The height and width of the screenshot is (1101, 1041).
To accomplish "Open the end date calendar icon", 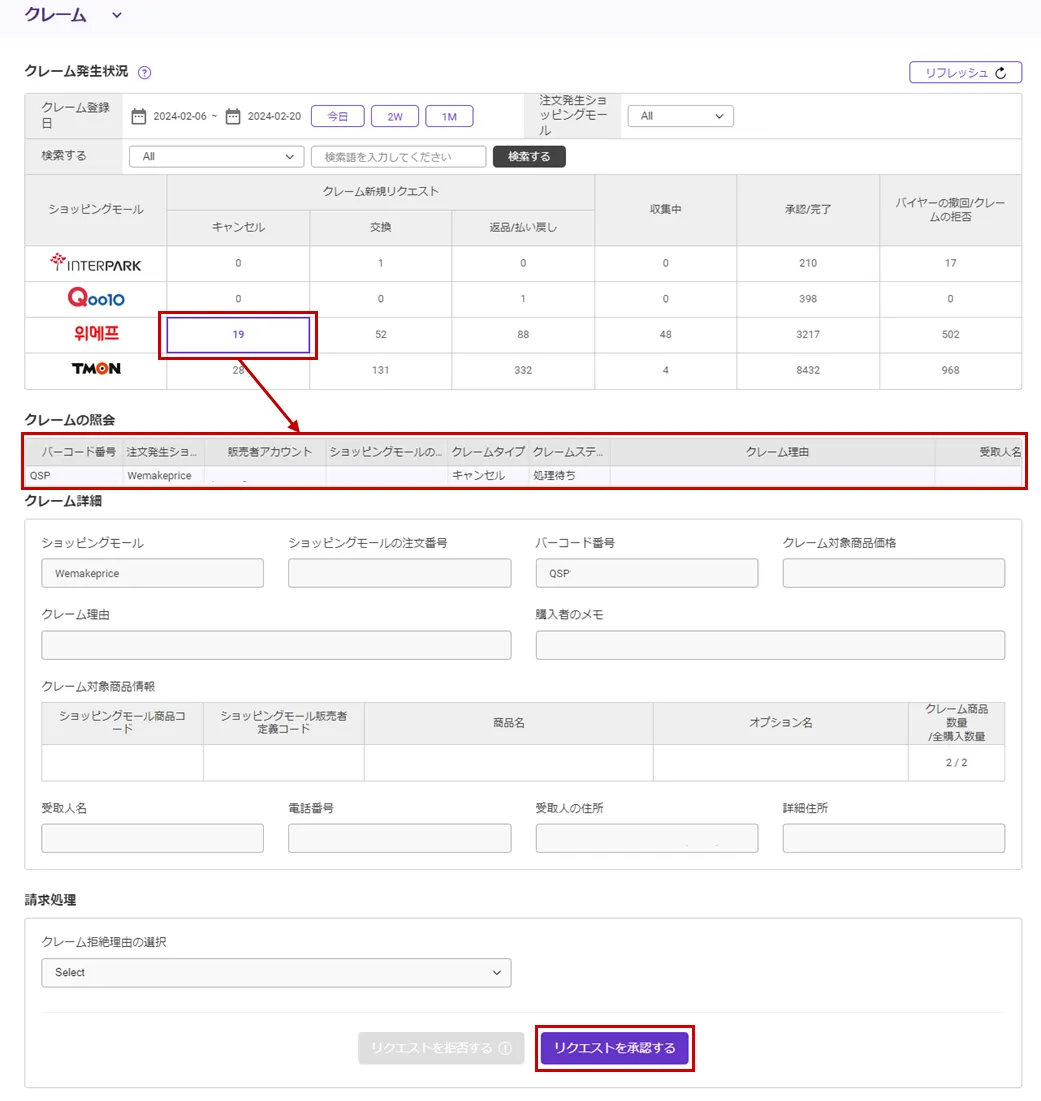I will click(x=233, y=116).
